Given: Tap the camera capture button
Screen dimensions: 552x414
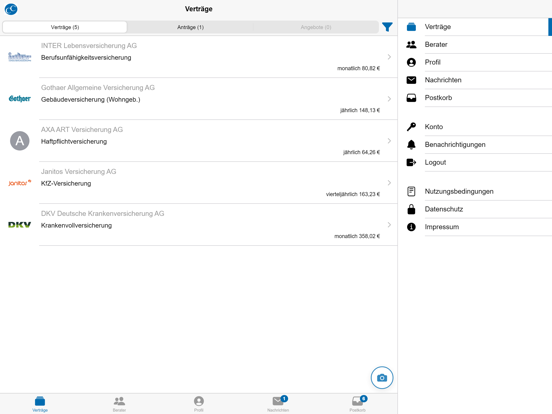Looking at the screenshot, I should click(382, 378).
